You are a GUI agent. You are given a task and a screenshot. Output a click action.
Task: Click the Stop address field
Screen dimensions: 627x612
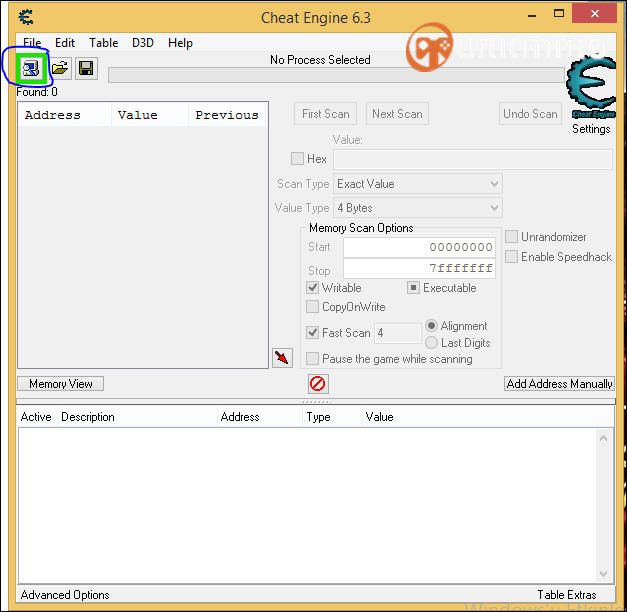tap(419, 268)
